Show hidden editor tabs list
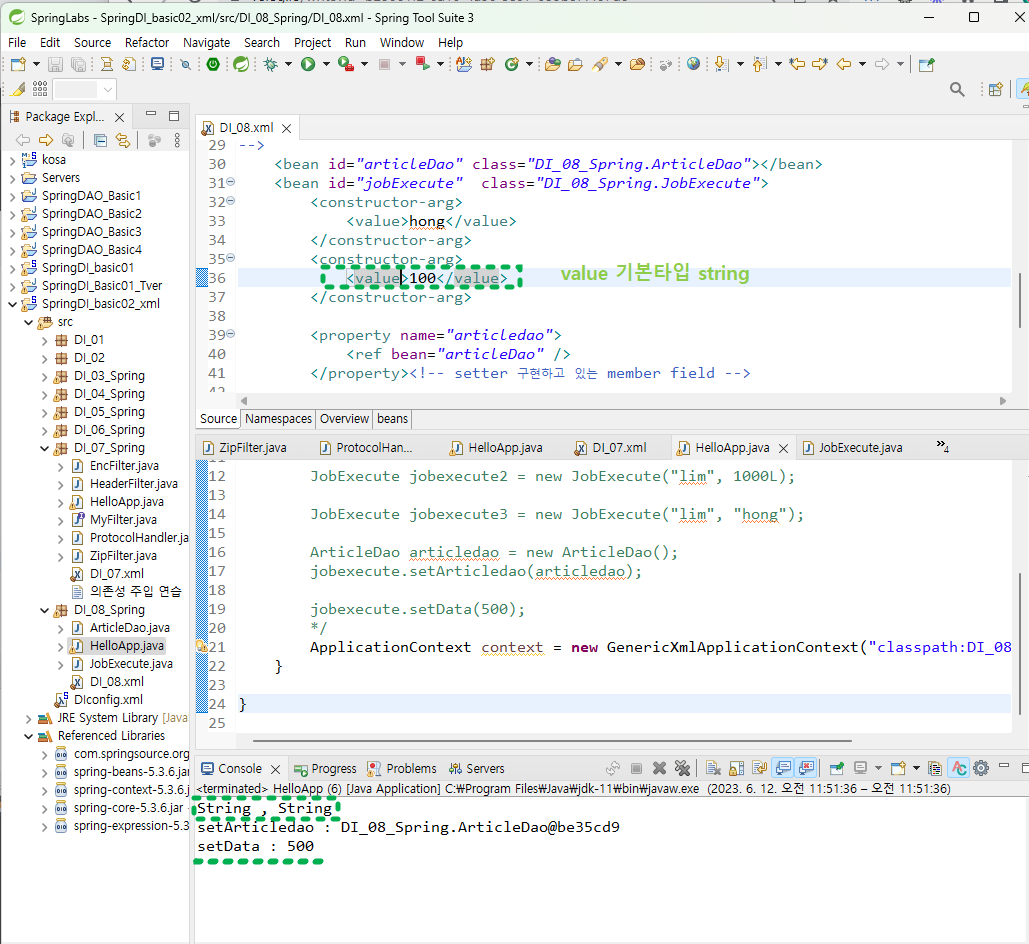This screenshot has width=1029, height=944. pos(942,446)
